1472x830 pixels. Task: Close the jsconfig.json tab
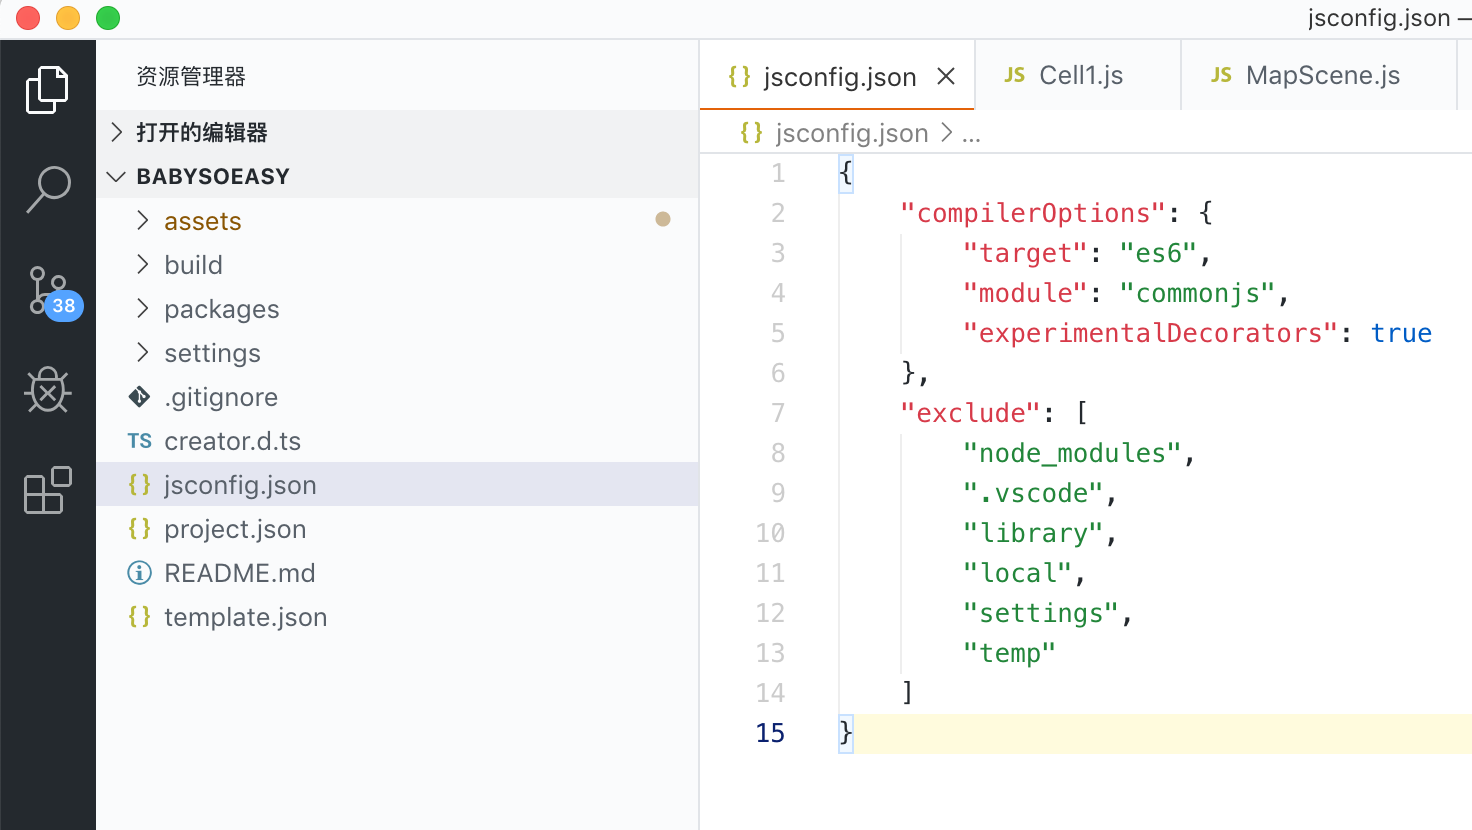946,74
